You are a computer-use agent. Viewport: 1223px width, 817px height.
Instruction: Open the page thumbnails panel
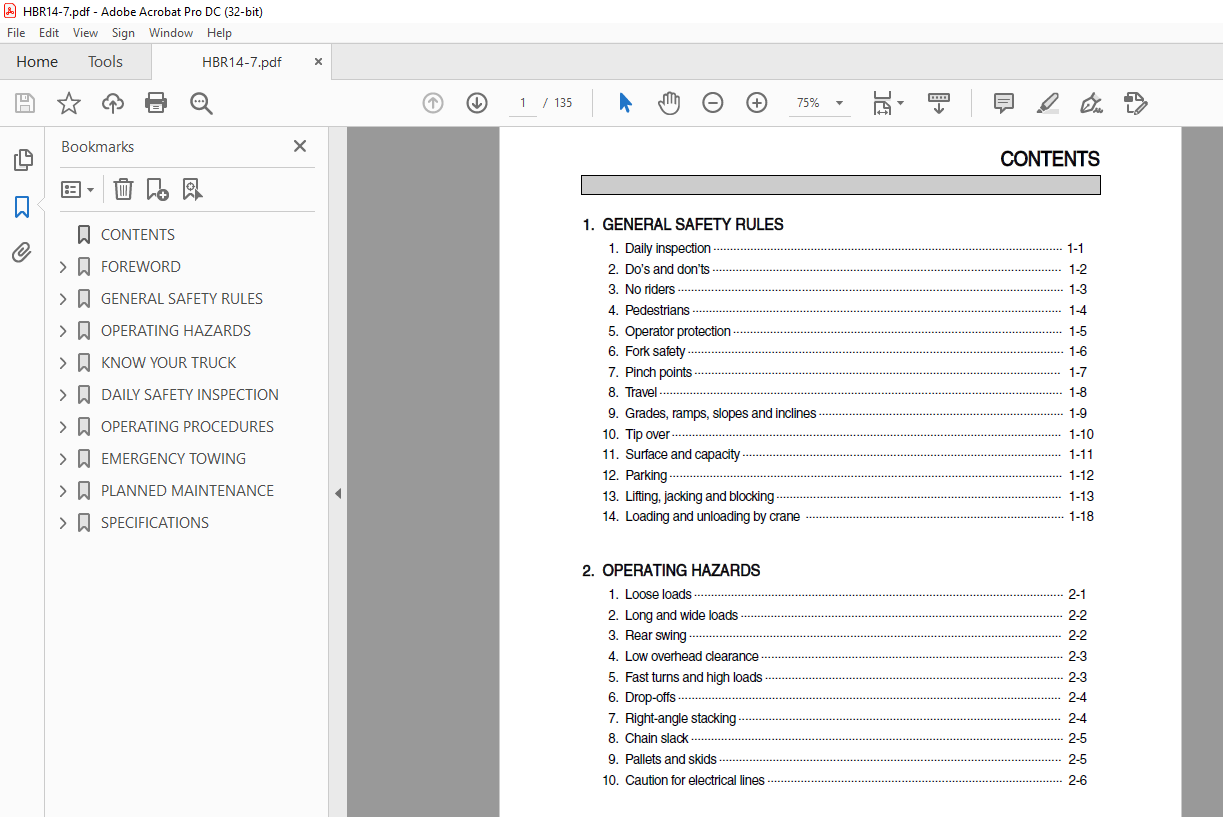[x=22, y=160]
